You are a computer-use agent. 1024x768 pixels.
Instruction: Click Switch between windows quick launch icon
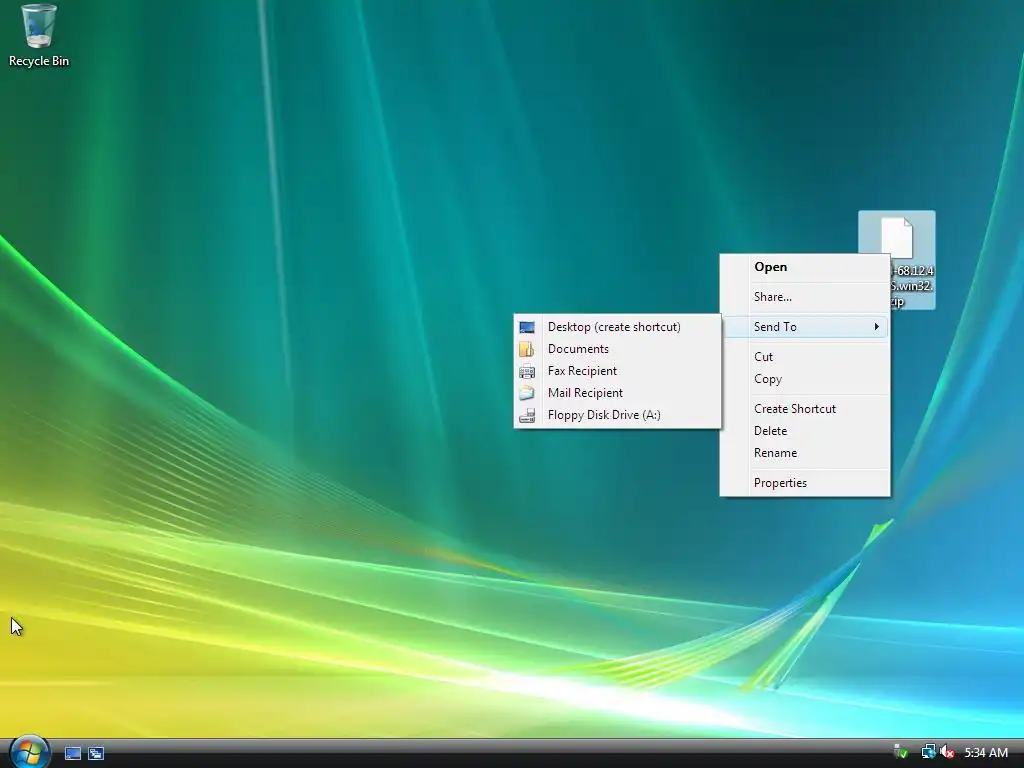pyautogui.click(x=96, y=754)
